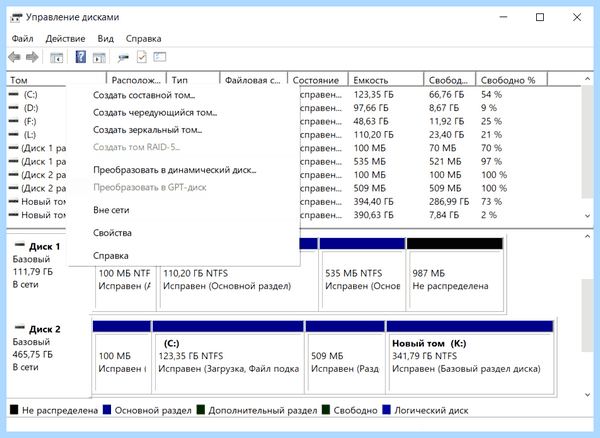Click the drive icon next to (F:) row

point(14,121)
